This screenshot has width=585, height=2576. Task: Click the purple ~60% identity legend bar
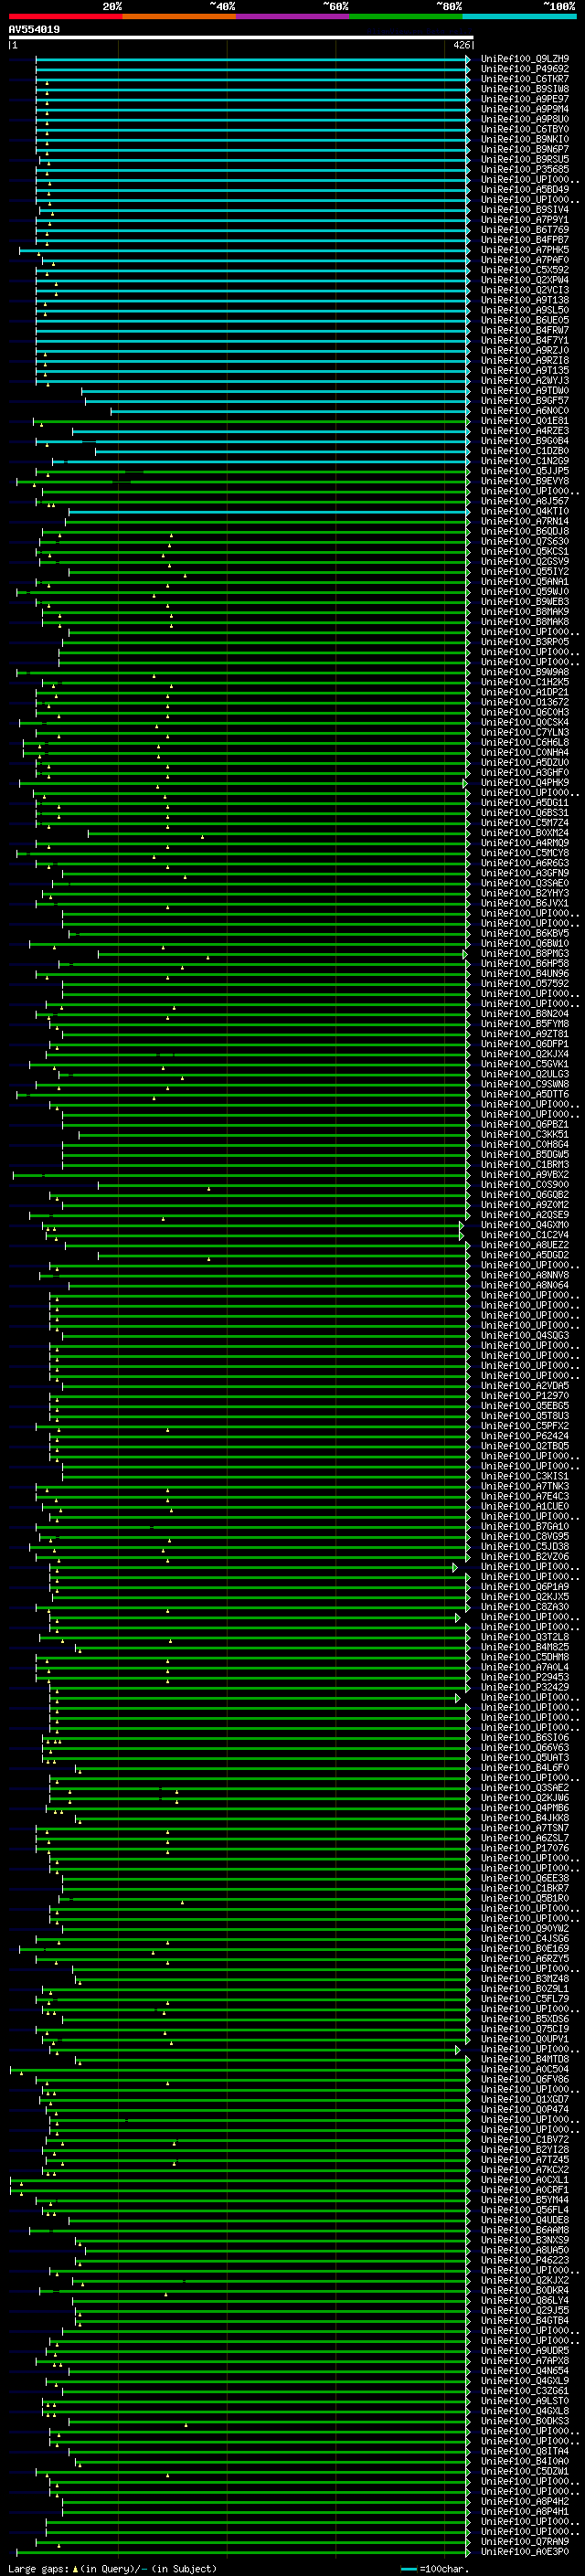pos(293,16)
